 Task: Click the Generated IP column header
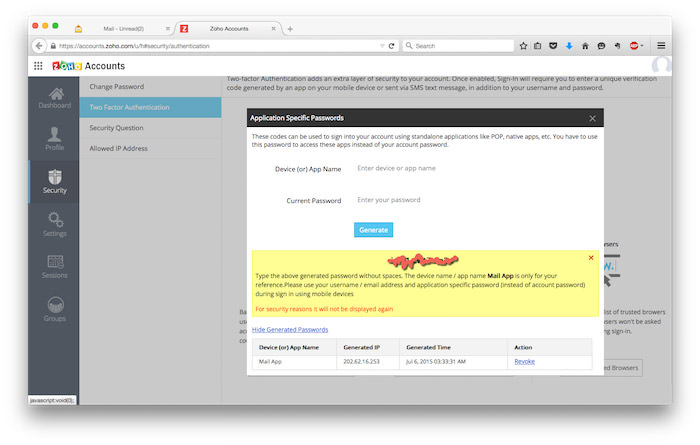pos(362,347)
